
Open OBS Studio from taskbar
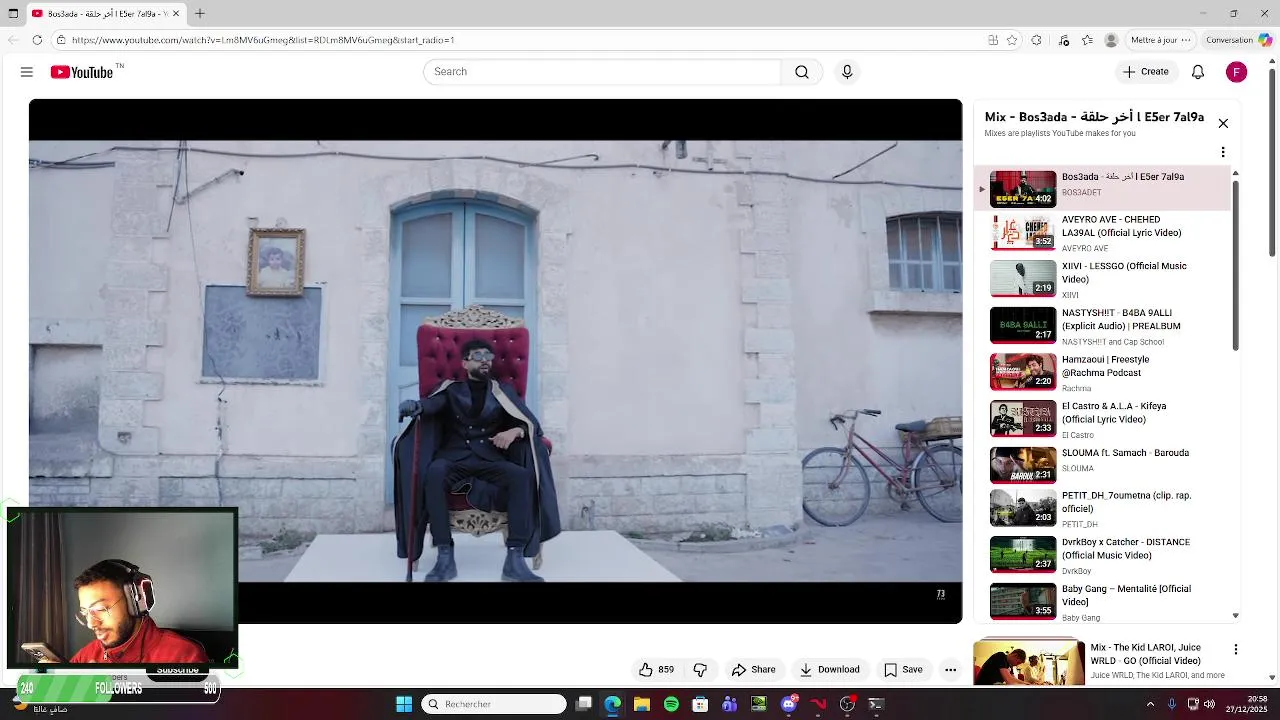[847, 704]
